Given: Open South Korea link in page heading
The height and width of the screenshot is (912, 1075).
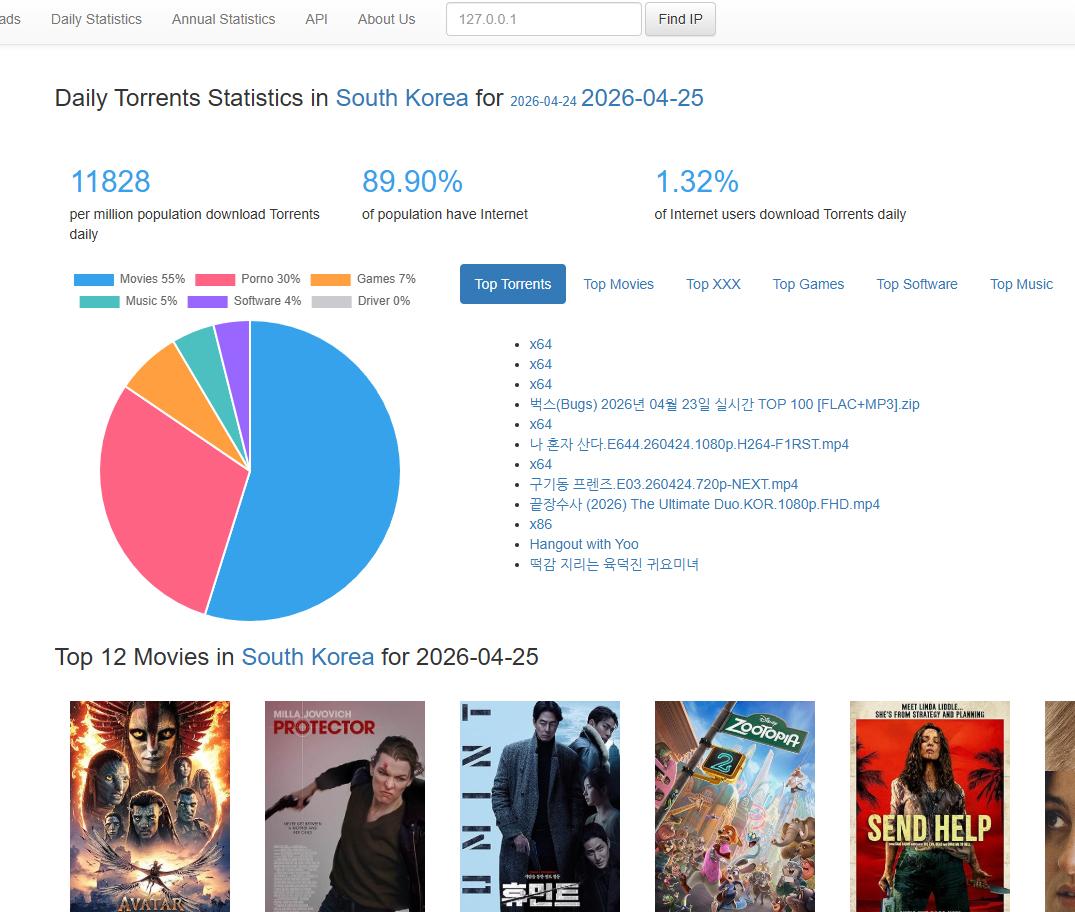Looking at the screenshot, I should 402,98.
